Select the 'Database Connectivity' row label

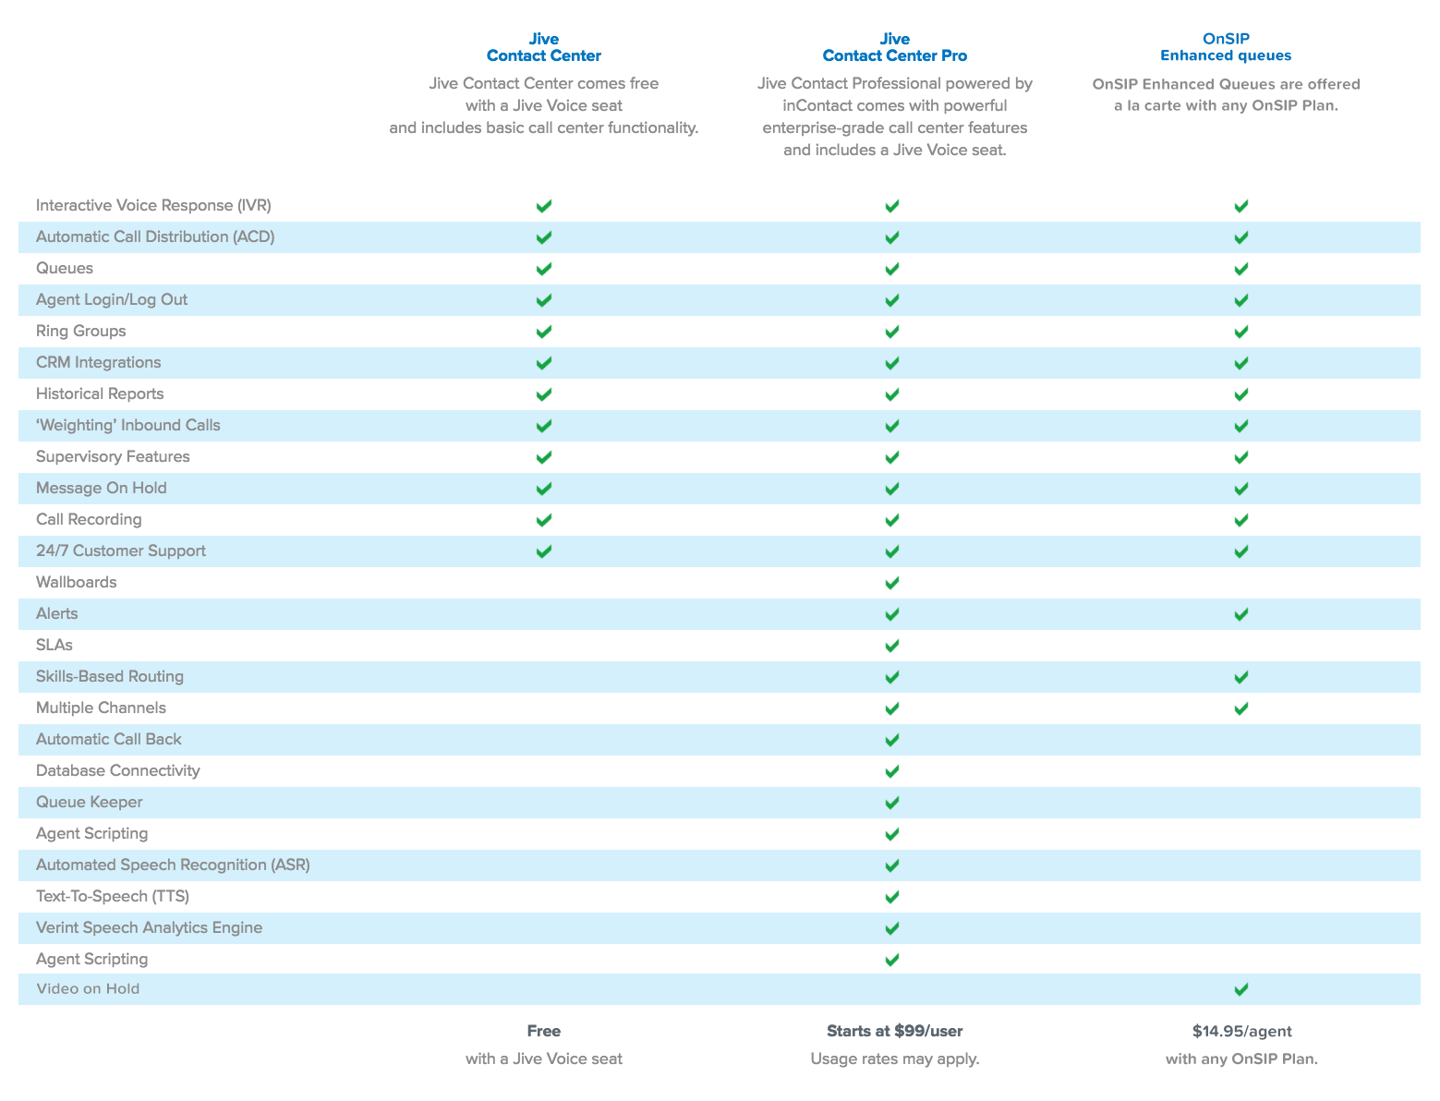click(118, 771)
